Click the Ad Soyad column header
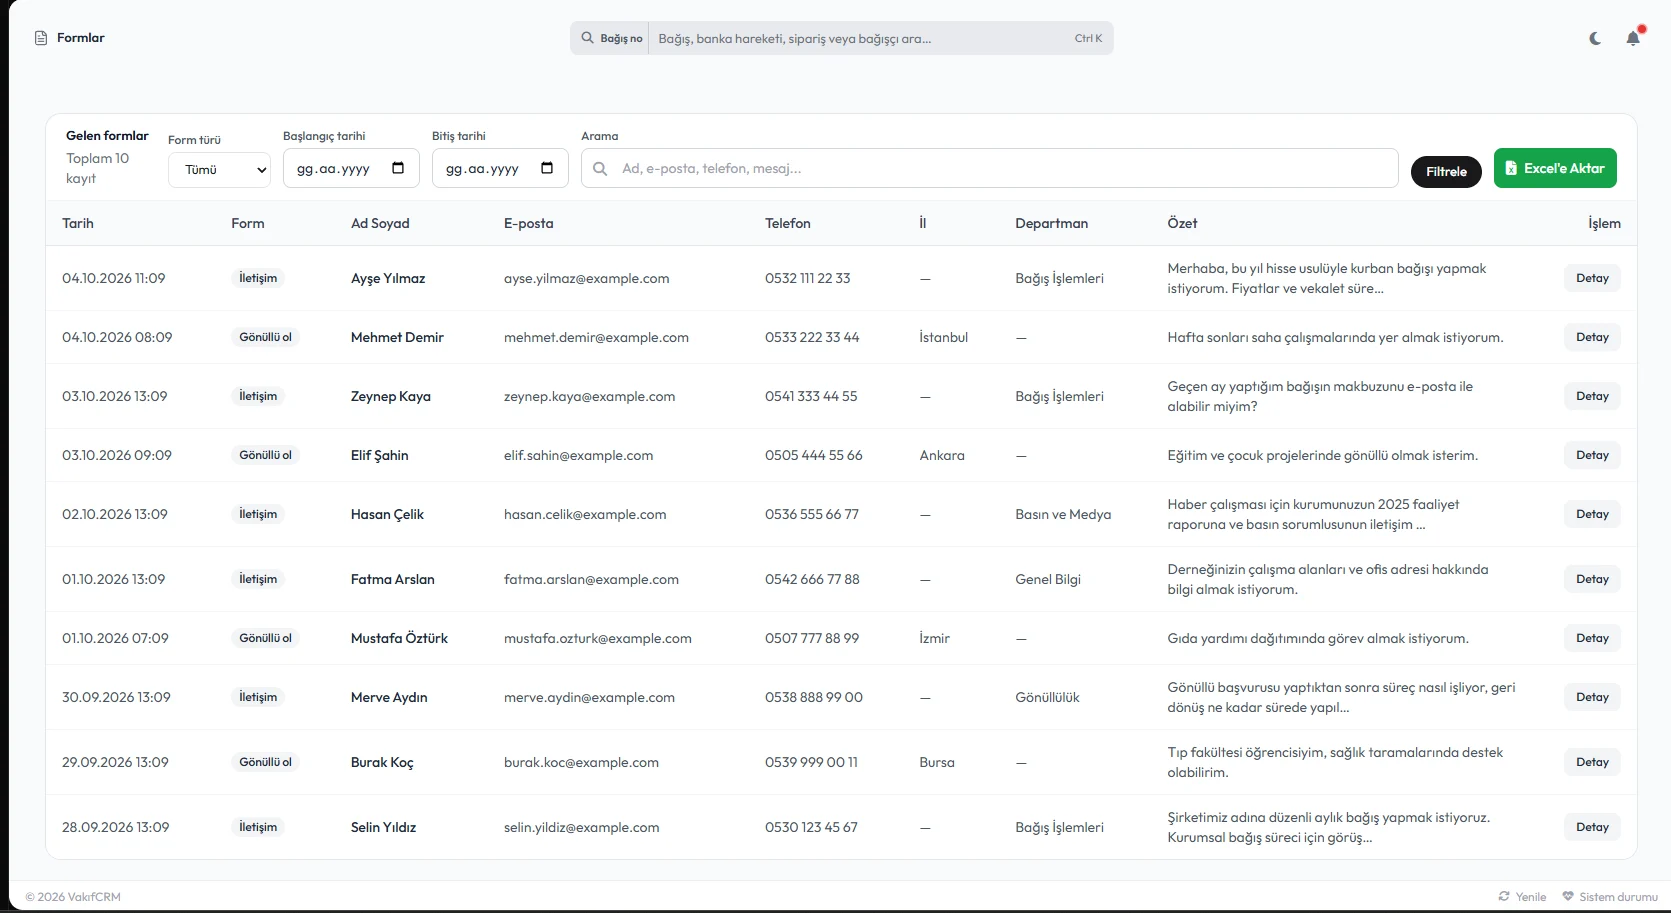1671x913 pixels. [x=380, y=223]
